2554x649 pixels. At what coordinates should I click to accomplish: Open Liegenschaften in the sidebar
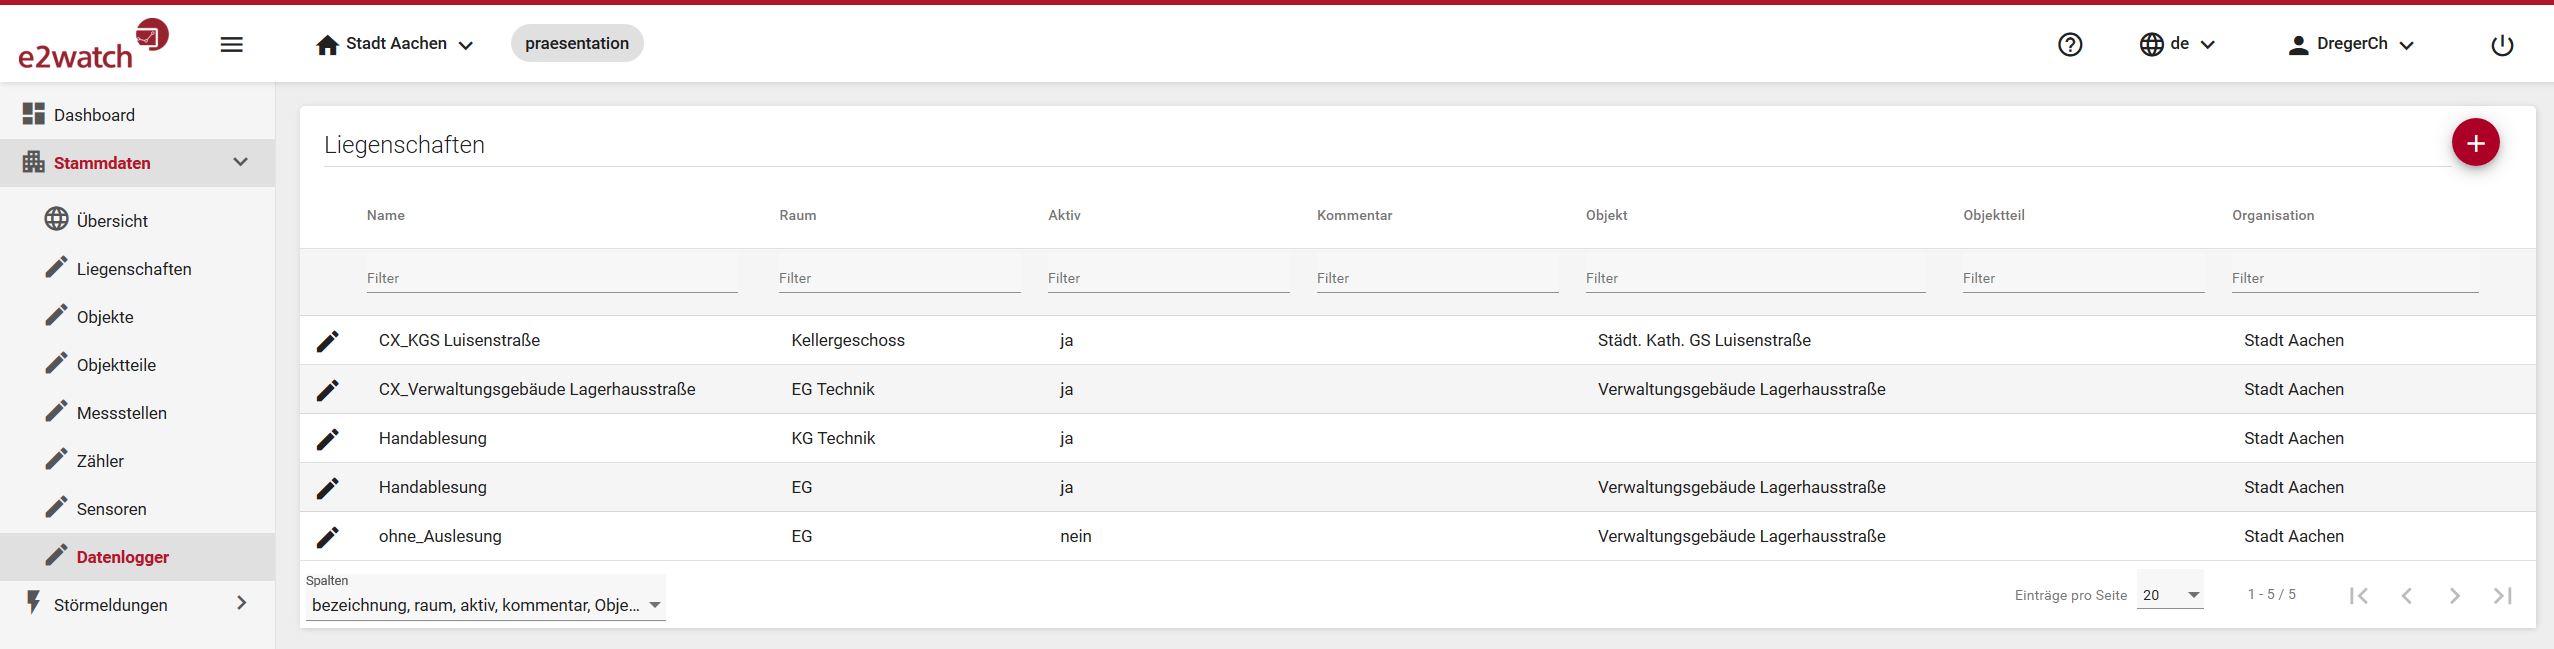coord(138,269)
